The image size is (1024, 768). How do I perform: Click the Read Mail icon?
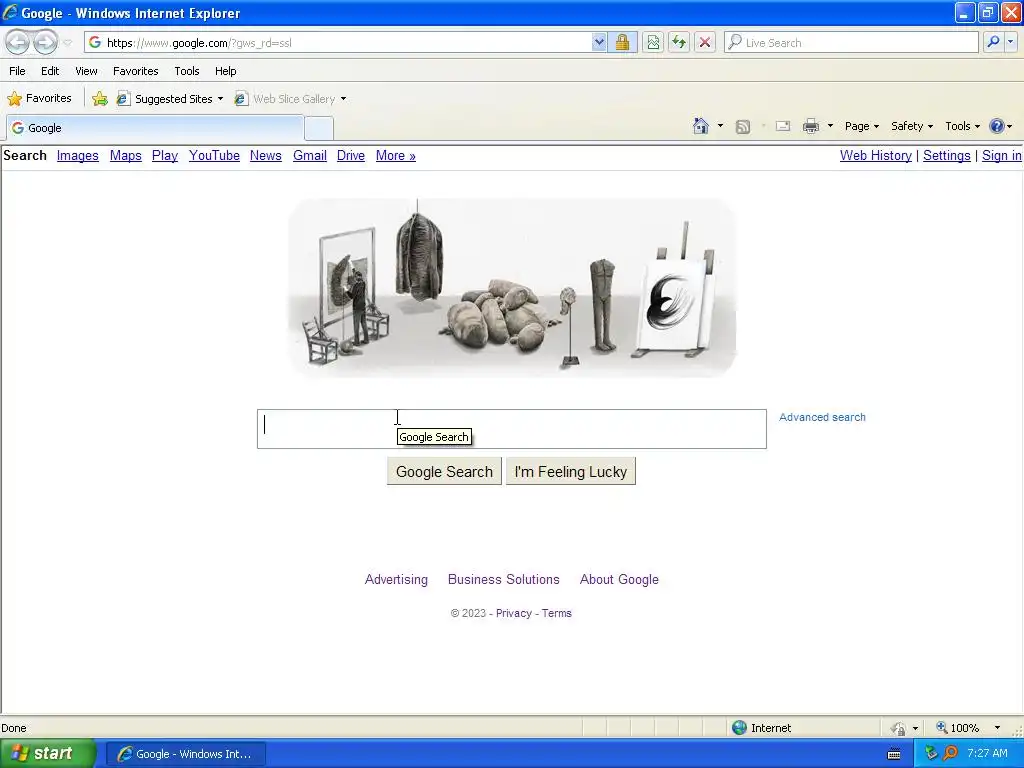(x=783, y=126)
